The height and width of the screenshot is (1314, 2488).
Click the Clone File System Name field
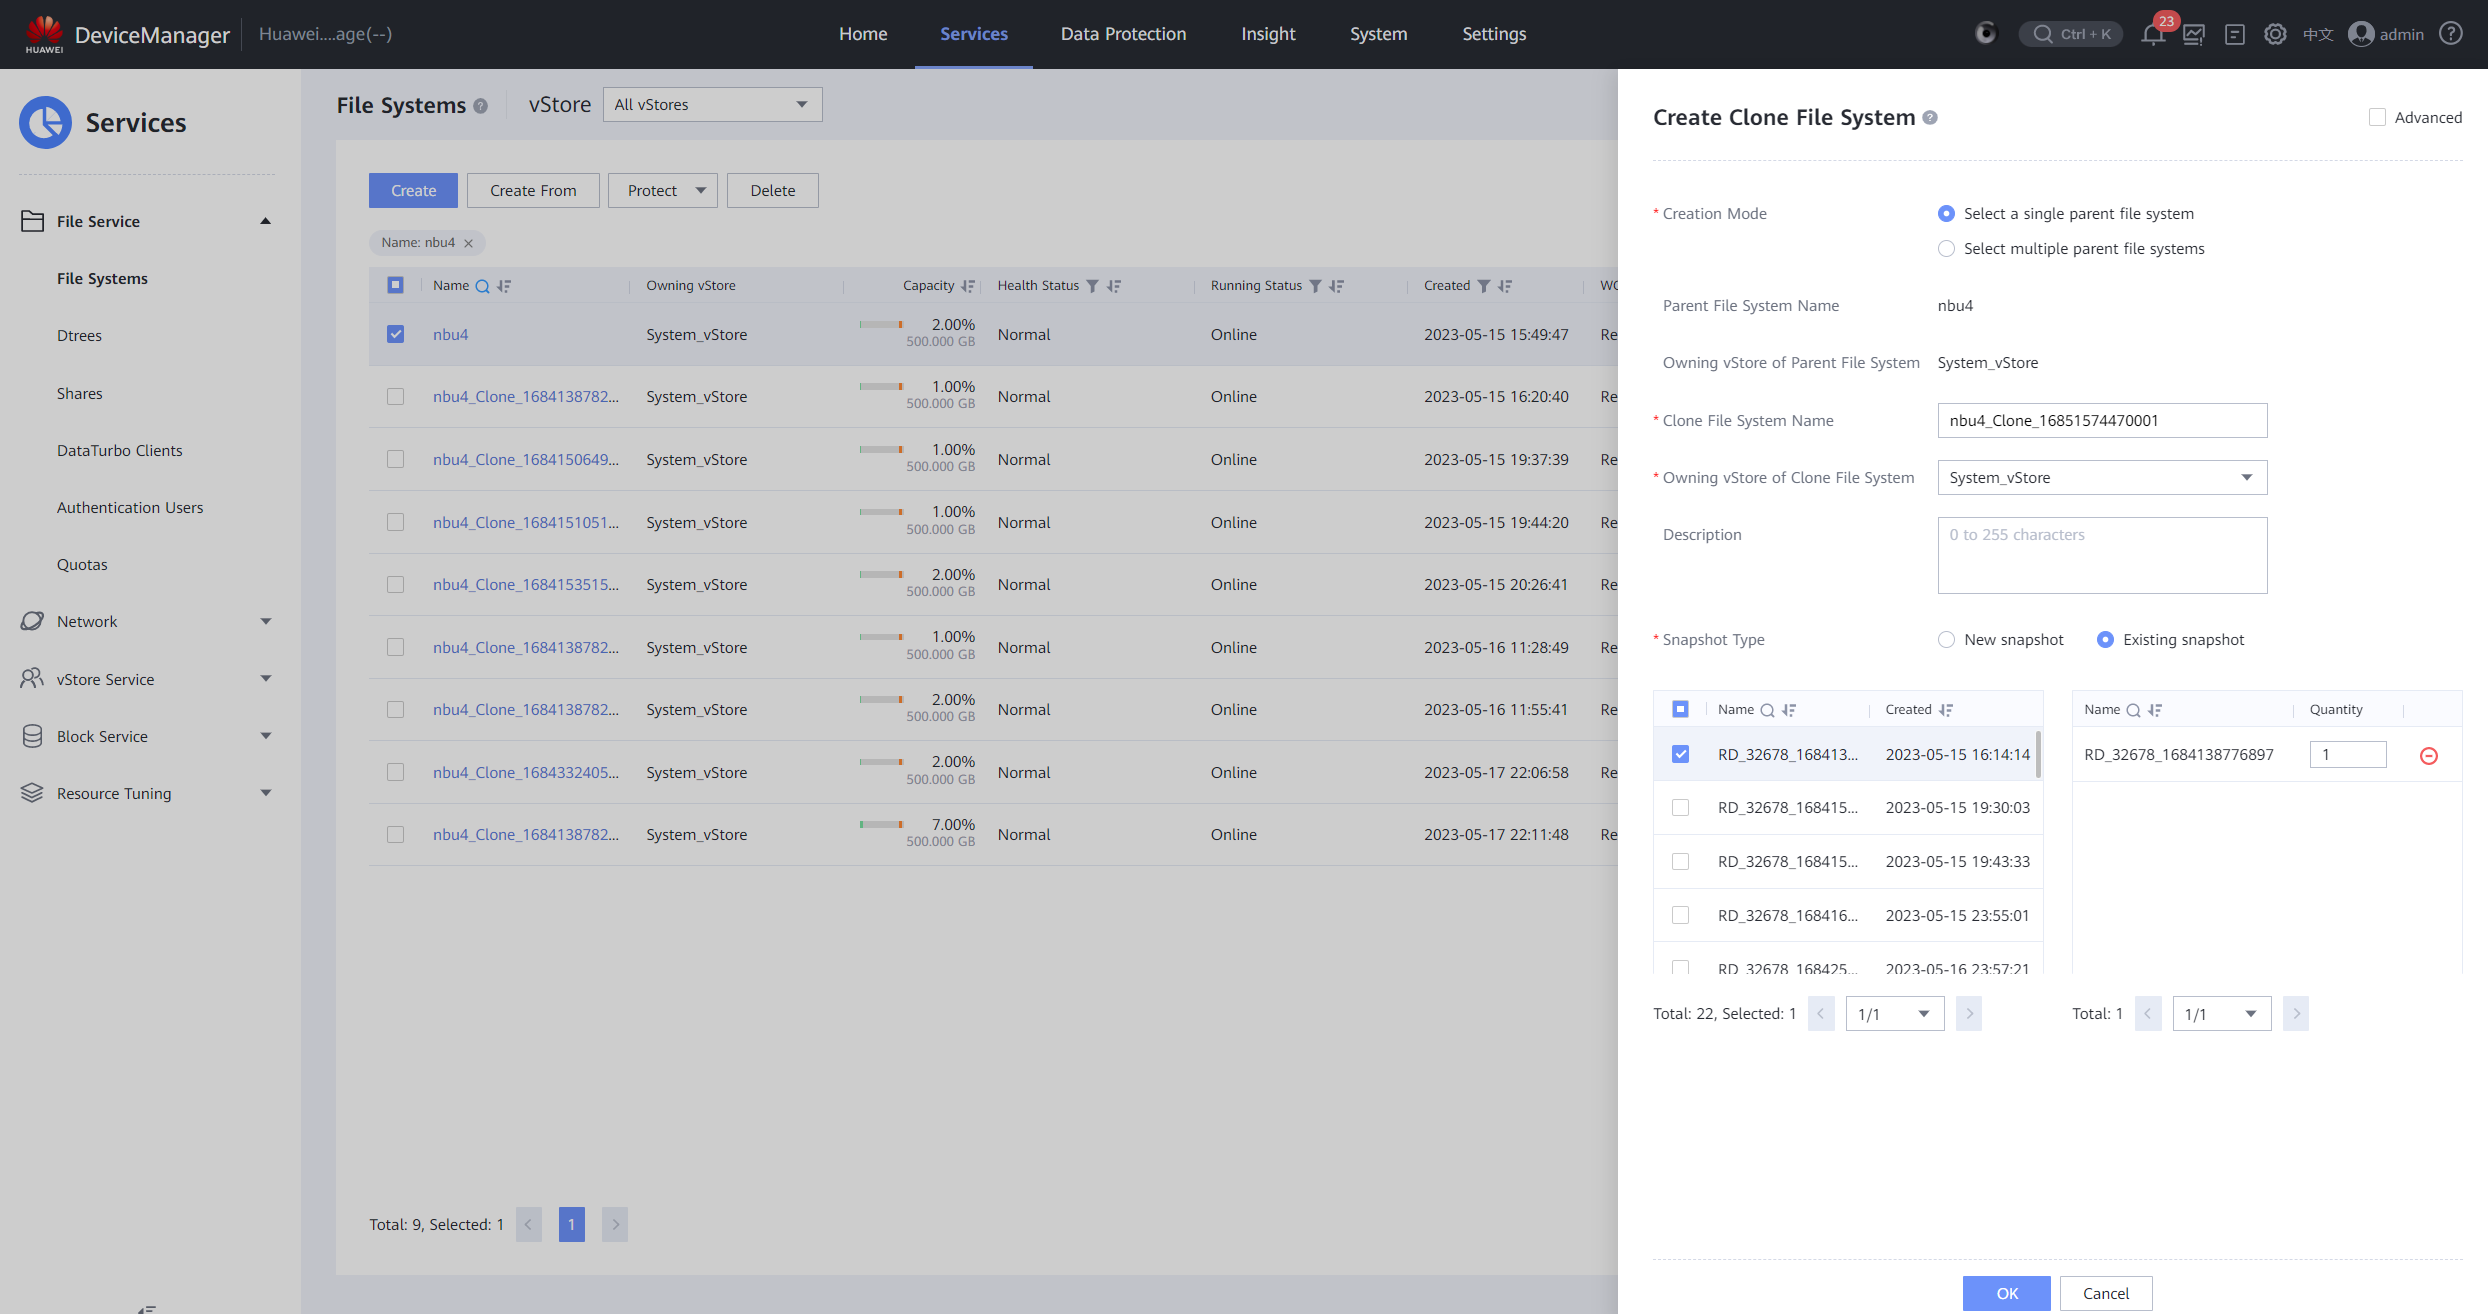2101,421
